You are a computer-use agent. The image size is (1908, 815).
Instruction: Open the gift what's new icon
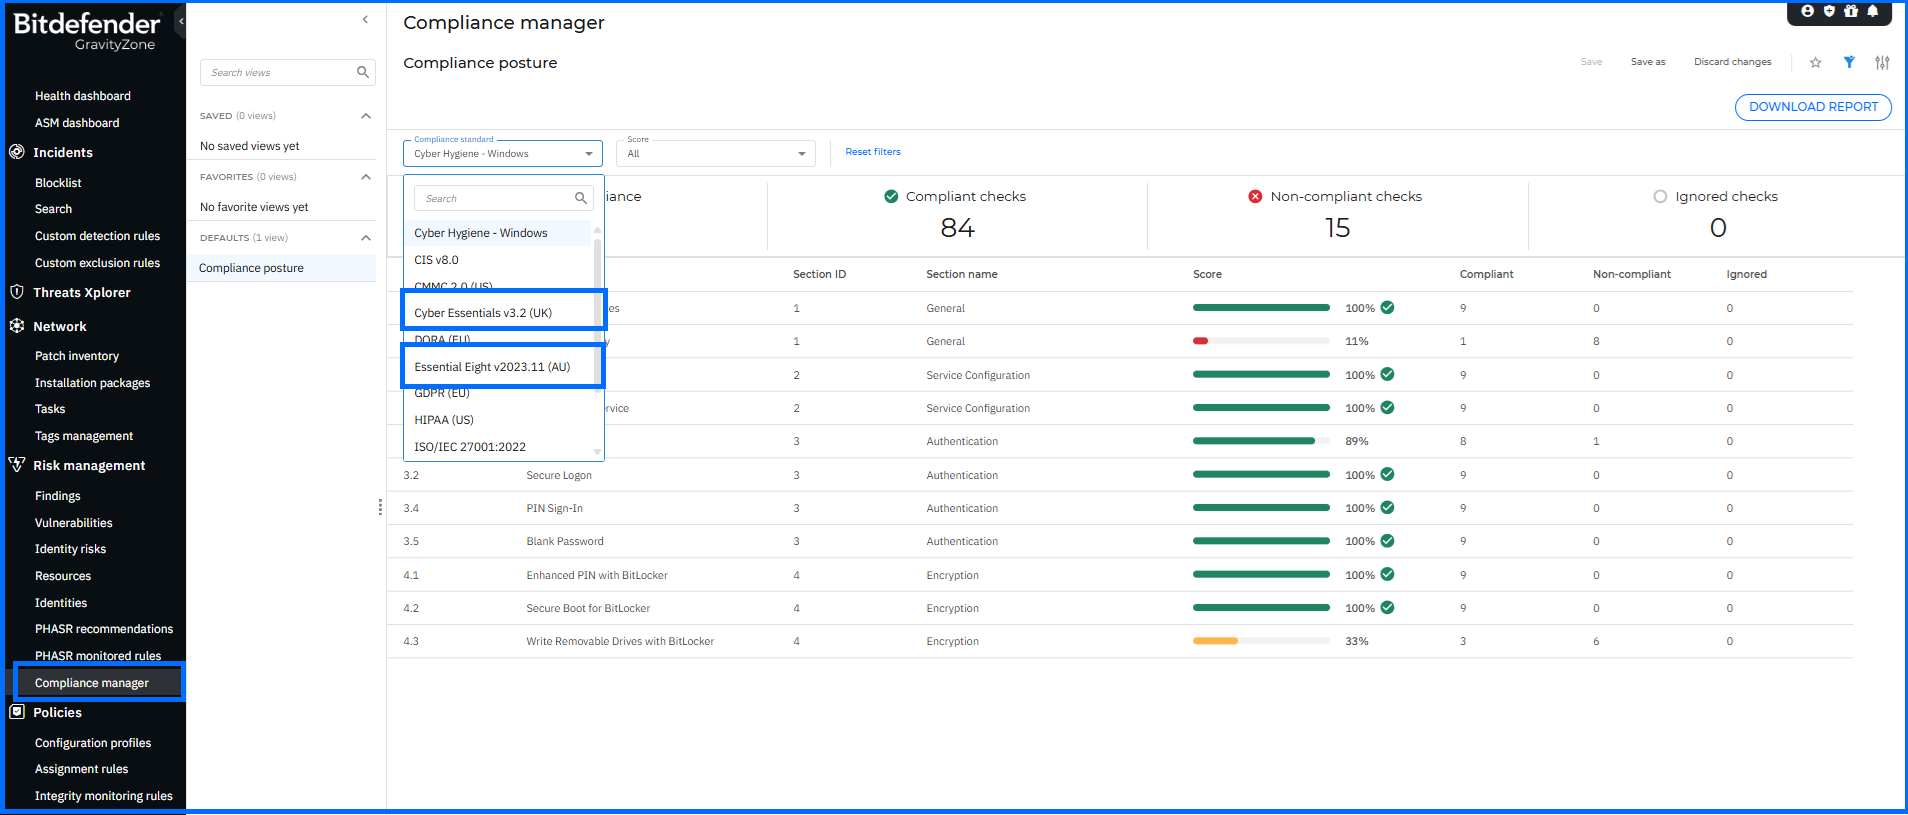(x=1851, y=12)
